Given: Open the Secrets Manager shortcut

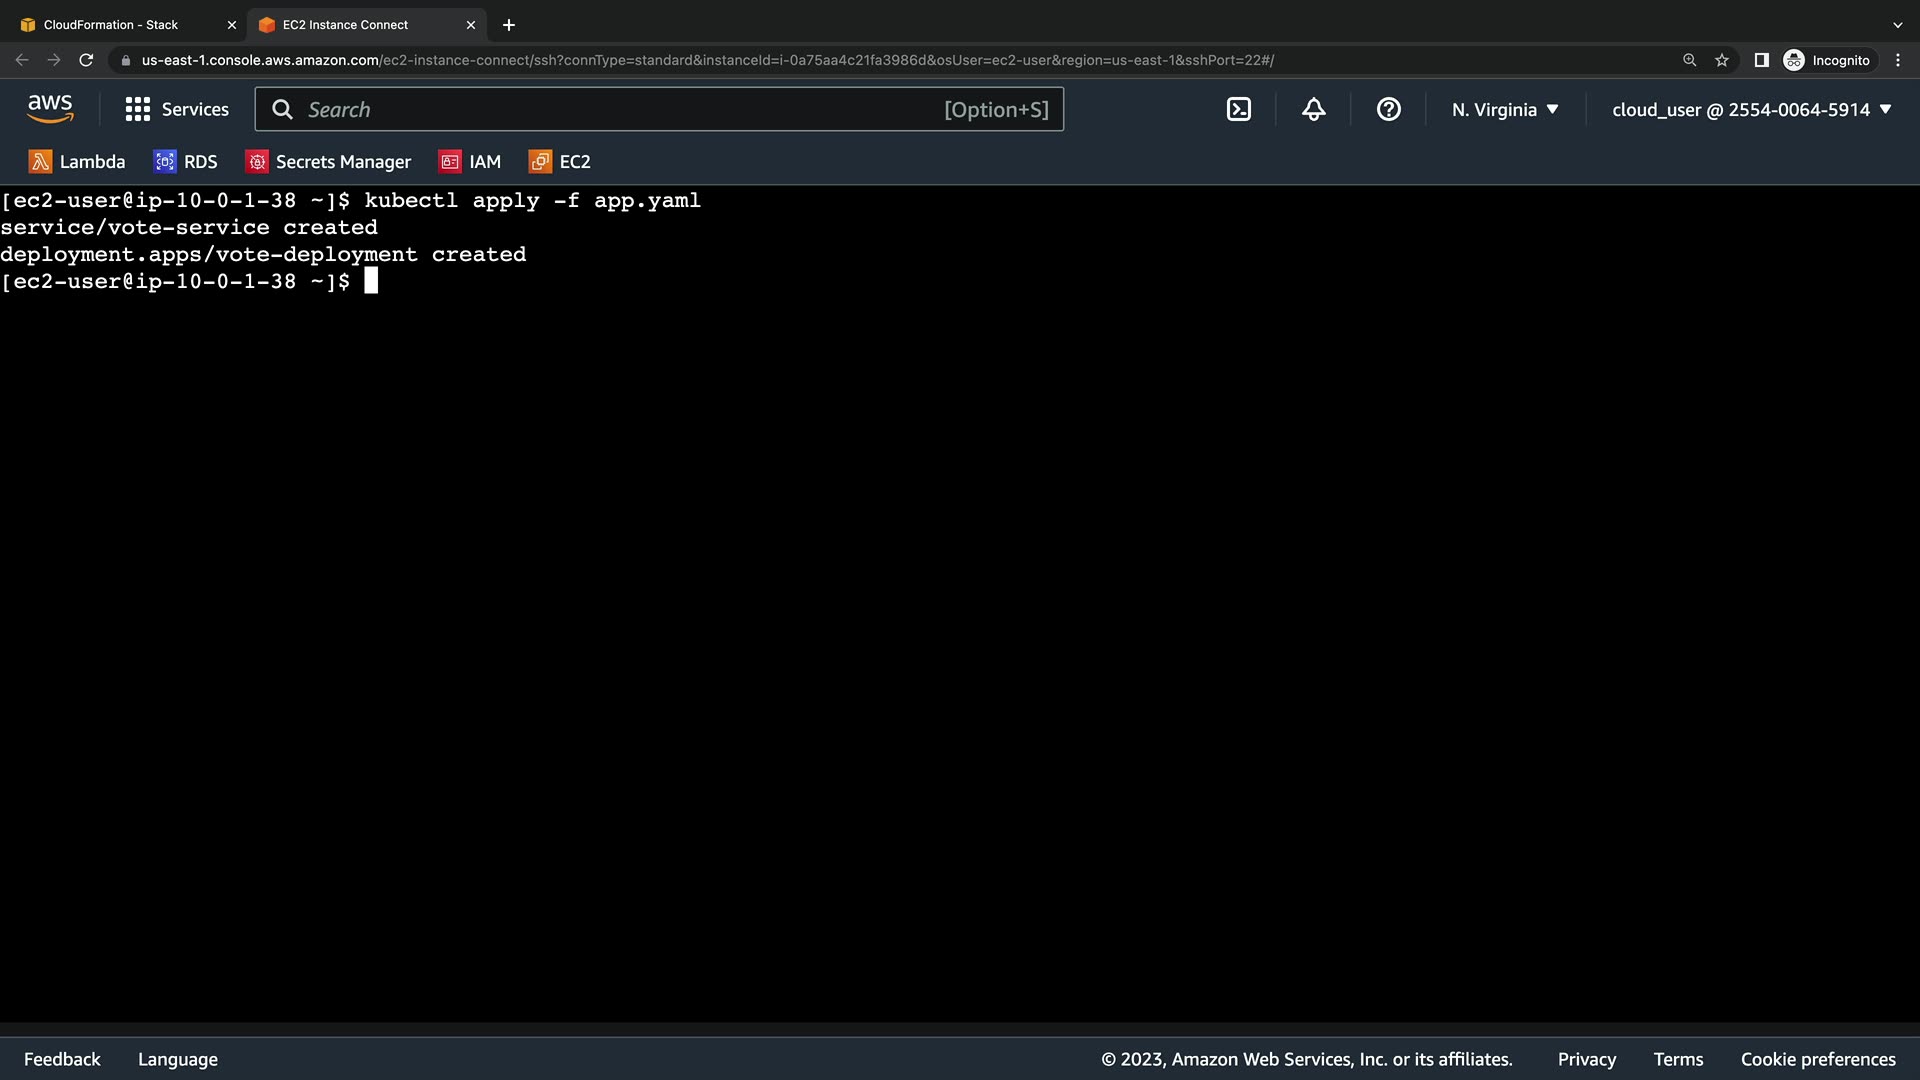Looking at the screenshot, I should [x=328, y=162].
